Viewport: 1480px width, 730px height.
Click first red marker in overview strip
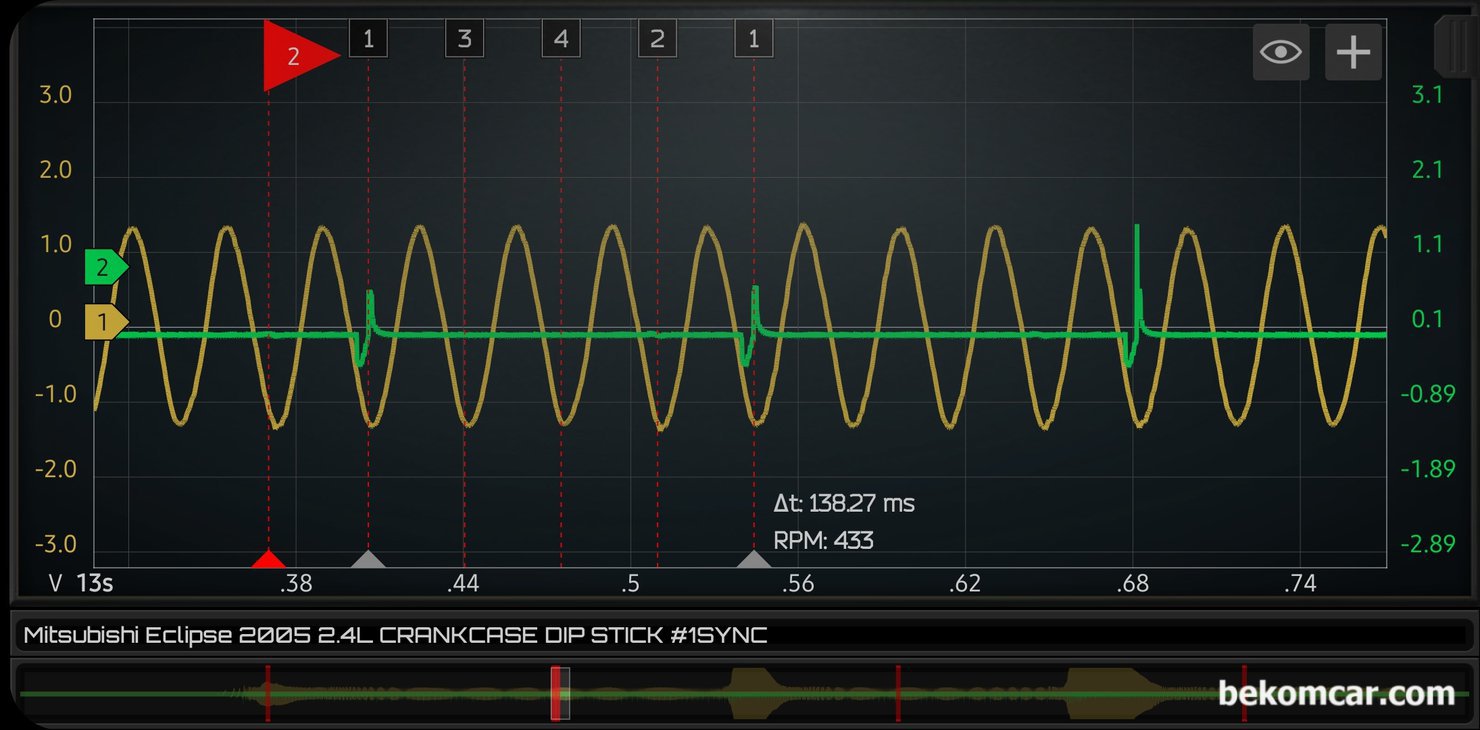coord(267,693)
